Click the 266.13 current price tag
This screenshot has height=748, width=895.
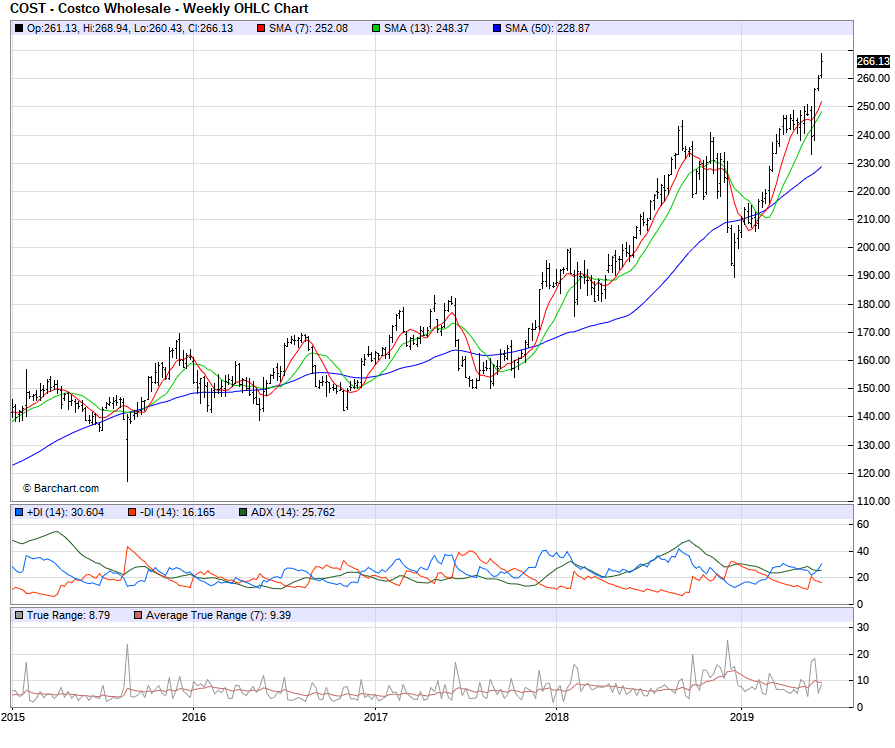tap(872, 61)
